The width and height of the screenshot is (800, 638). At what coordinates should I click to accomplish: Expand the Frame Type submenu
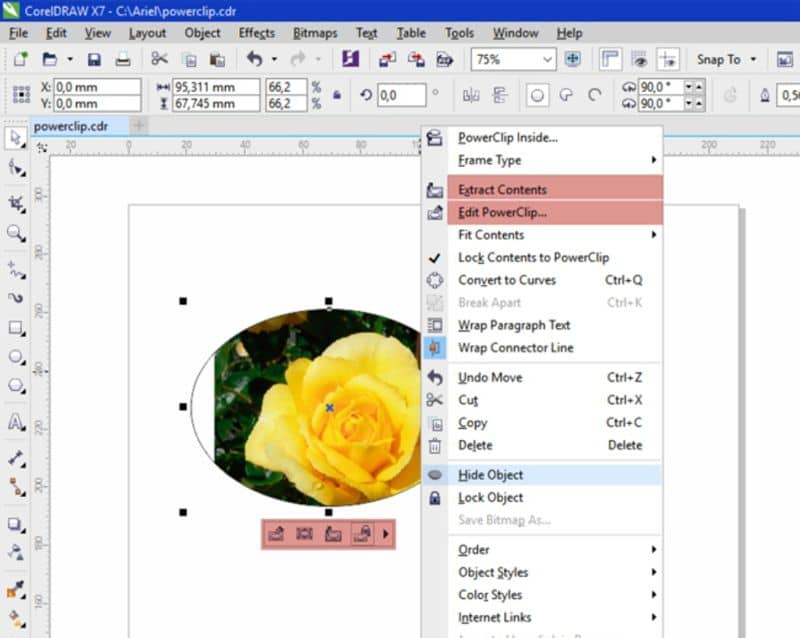coord(555,160)
